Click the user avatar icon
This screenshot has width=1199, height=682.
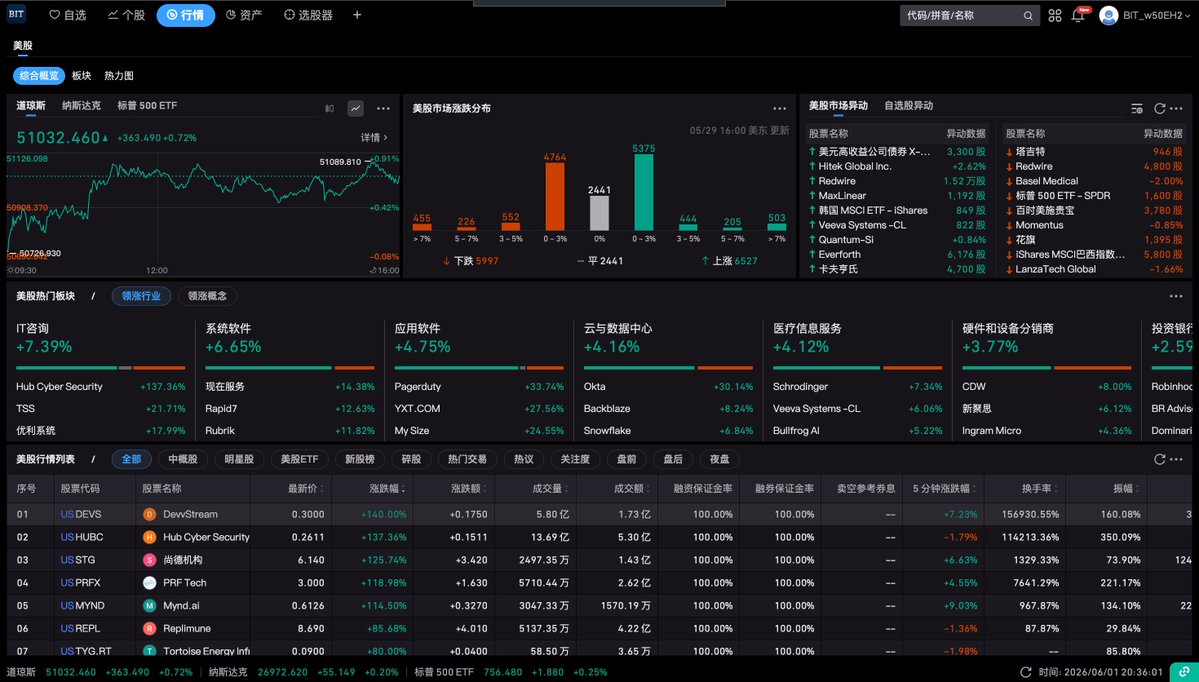tap(1108, 15)
